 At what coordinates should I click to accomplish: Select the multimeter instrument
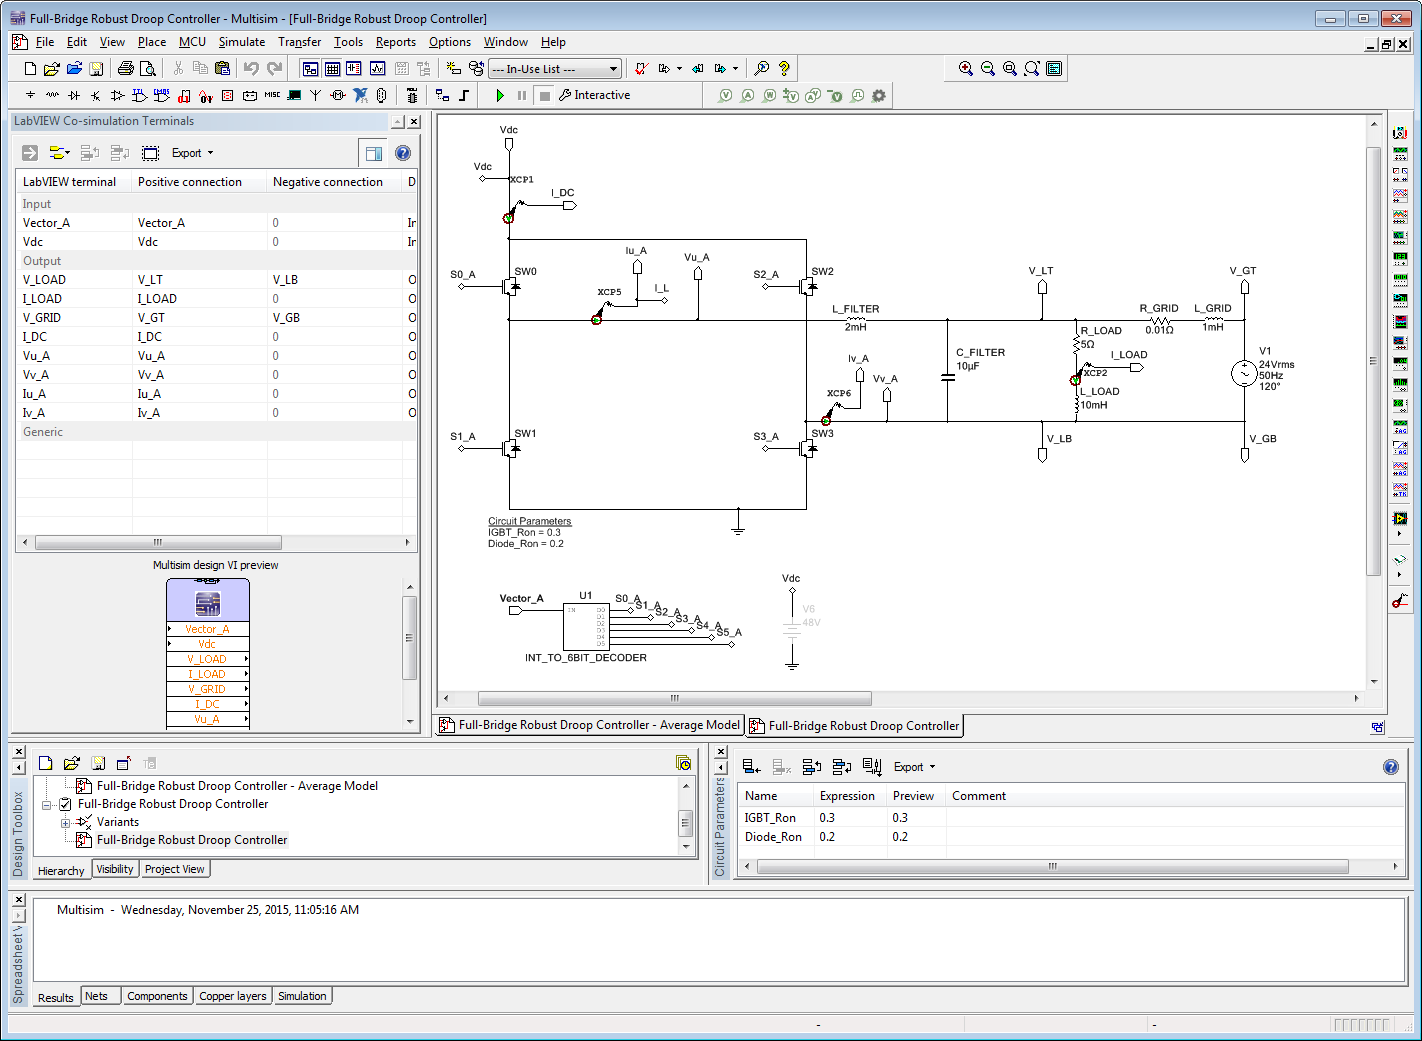(1400, 133)
